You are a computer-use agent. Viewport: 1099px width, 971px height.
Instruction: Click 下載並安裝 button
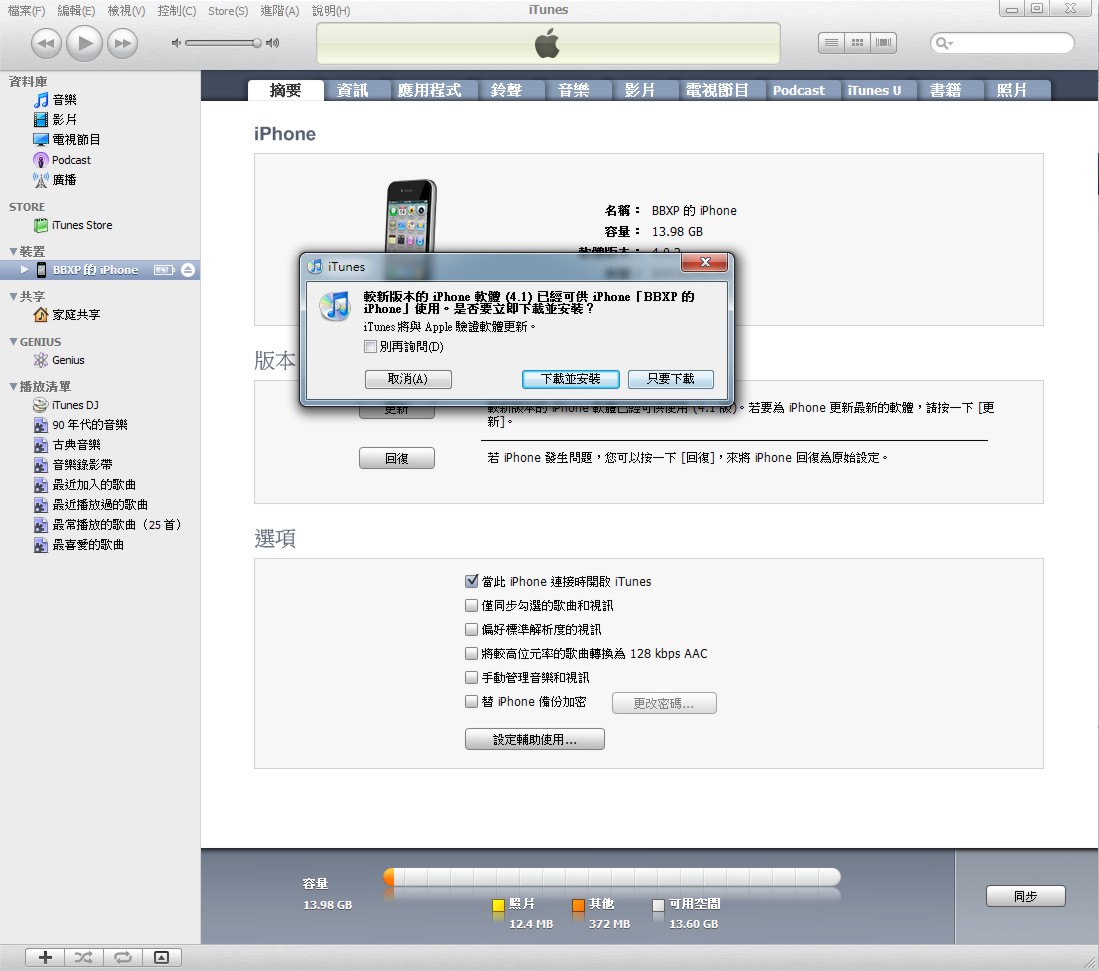point(571,379)
